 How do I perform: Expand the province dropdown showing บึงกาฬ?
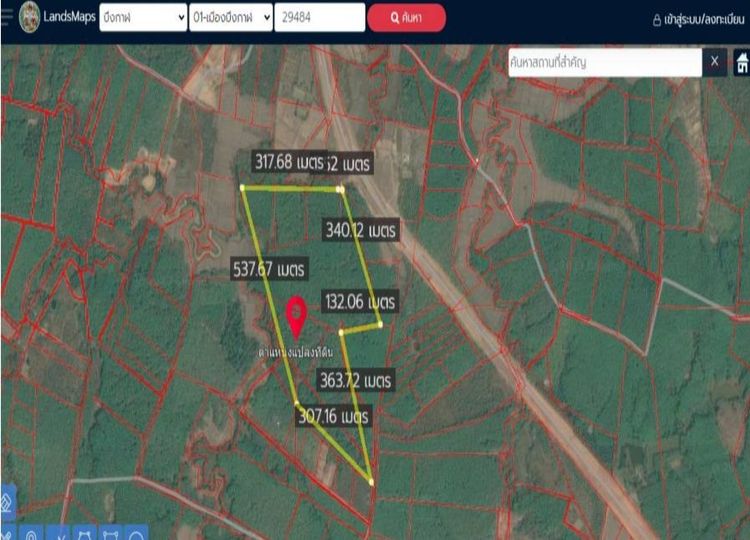[x=143, y=18]
